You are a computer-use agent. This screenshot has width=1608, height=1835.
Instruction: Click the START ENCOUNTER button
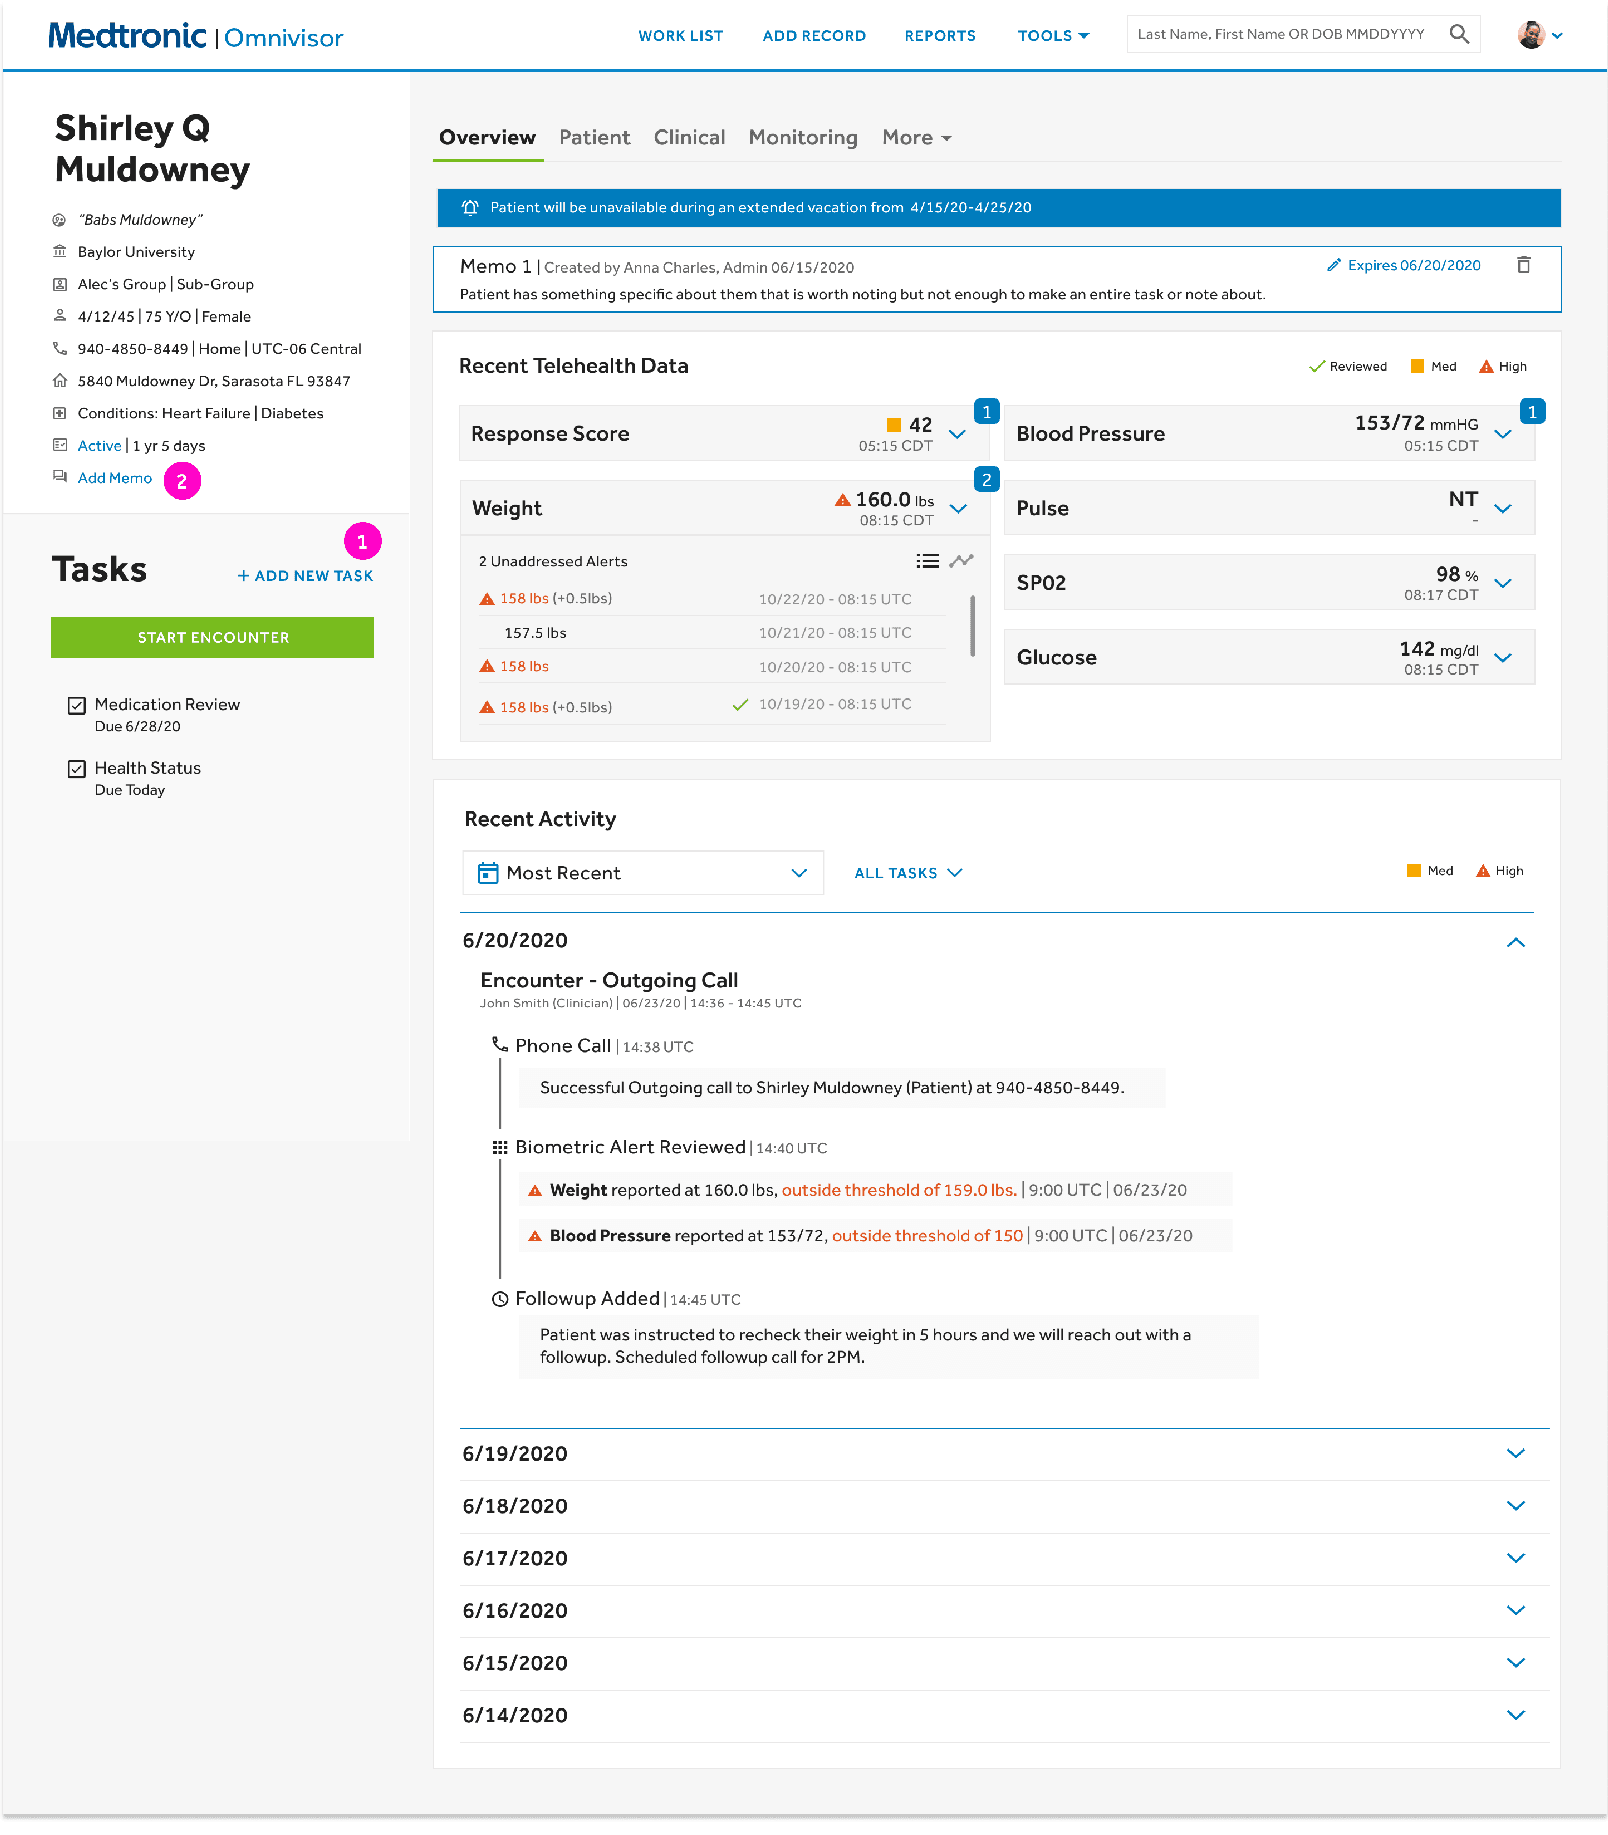[x=213, y=638]
